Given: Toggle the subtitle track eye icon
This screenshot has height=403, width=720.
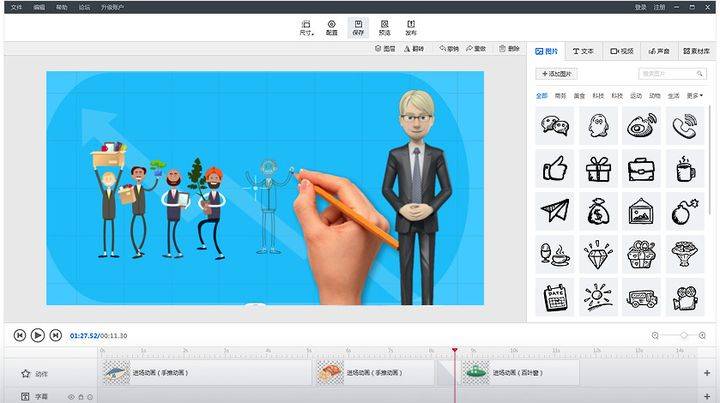Looking at the screenshot, I should coord(71,397).
